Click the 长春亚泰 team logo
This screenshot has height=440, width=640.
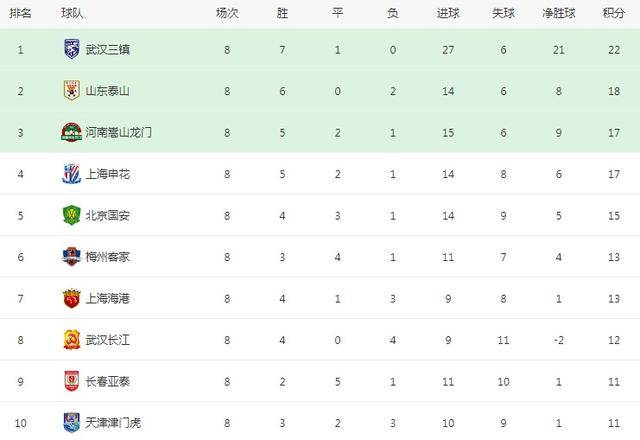(72, 381)
